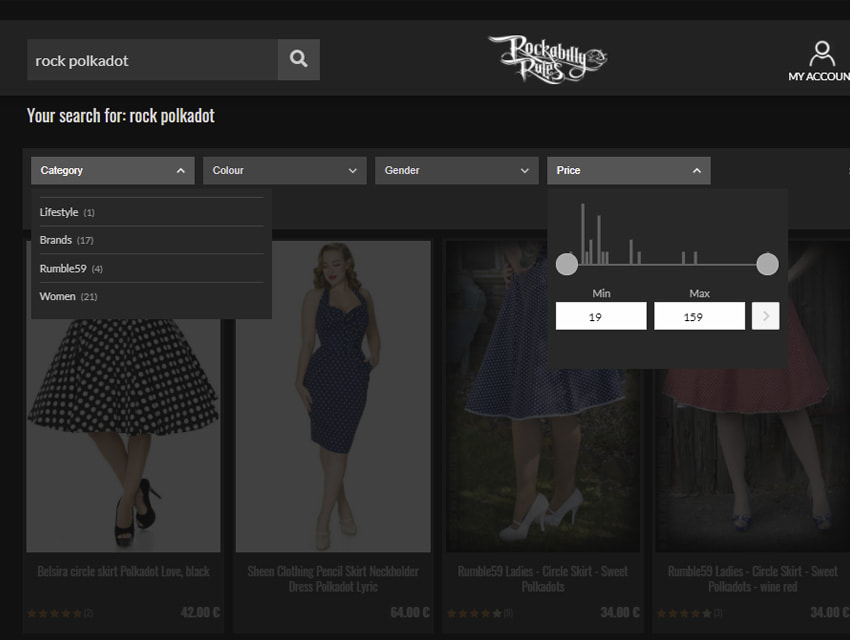Open the Belsira circle skirt Polkadot Love product

pos(123,571)
